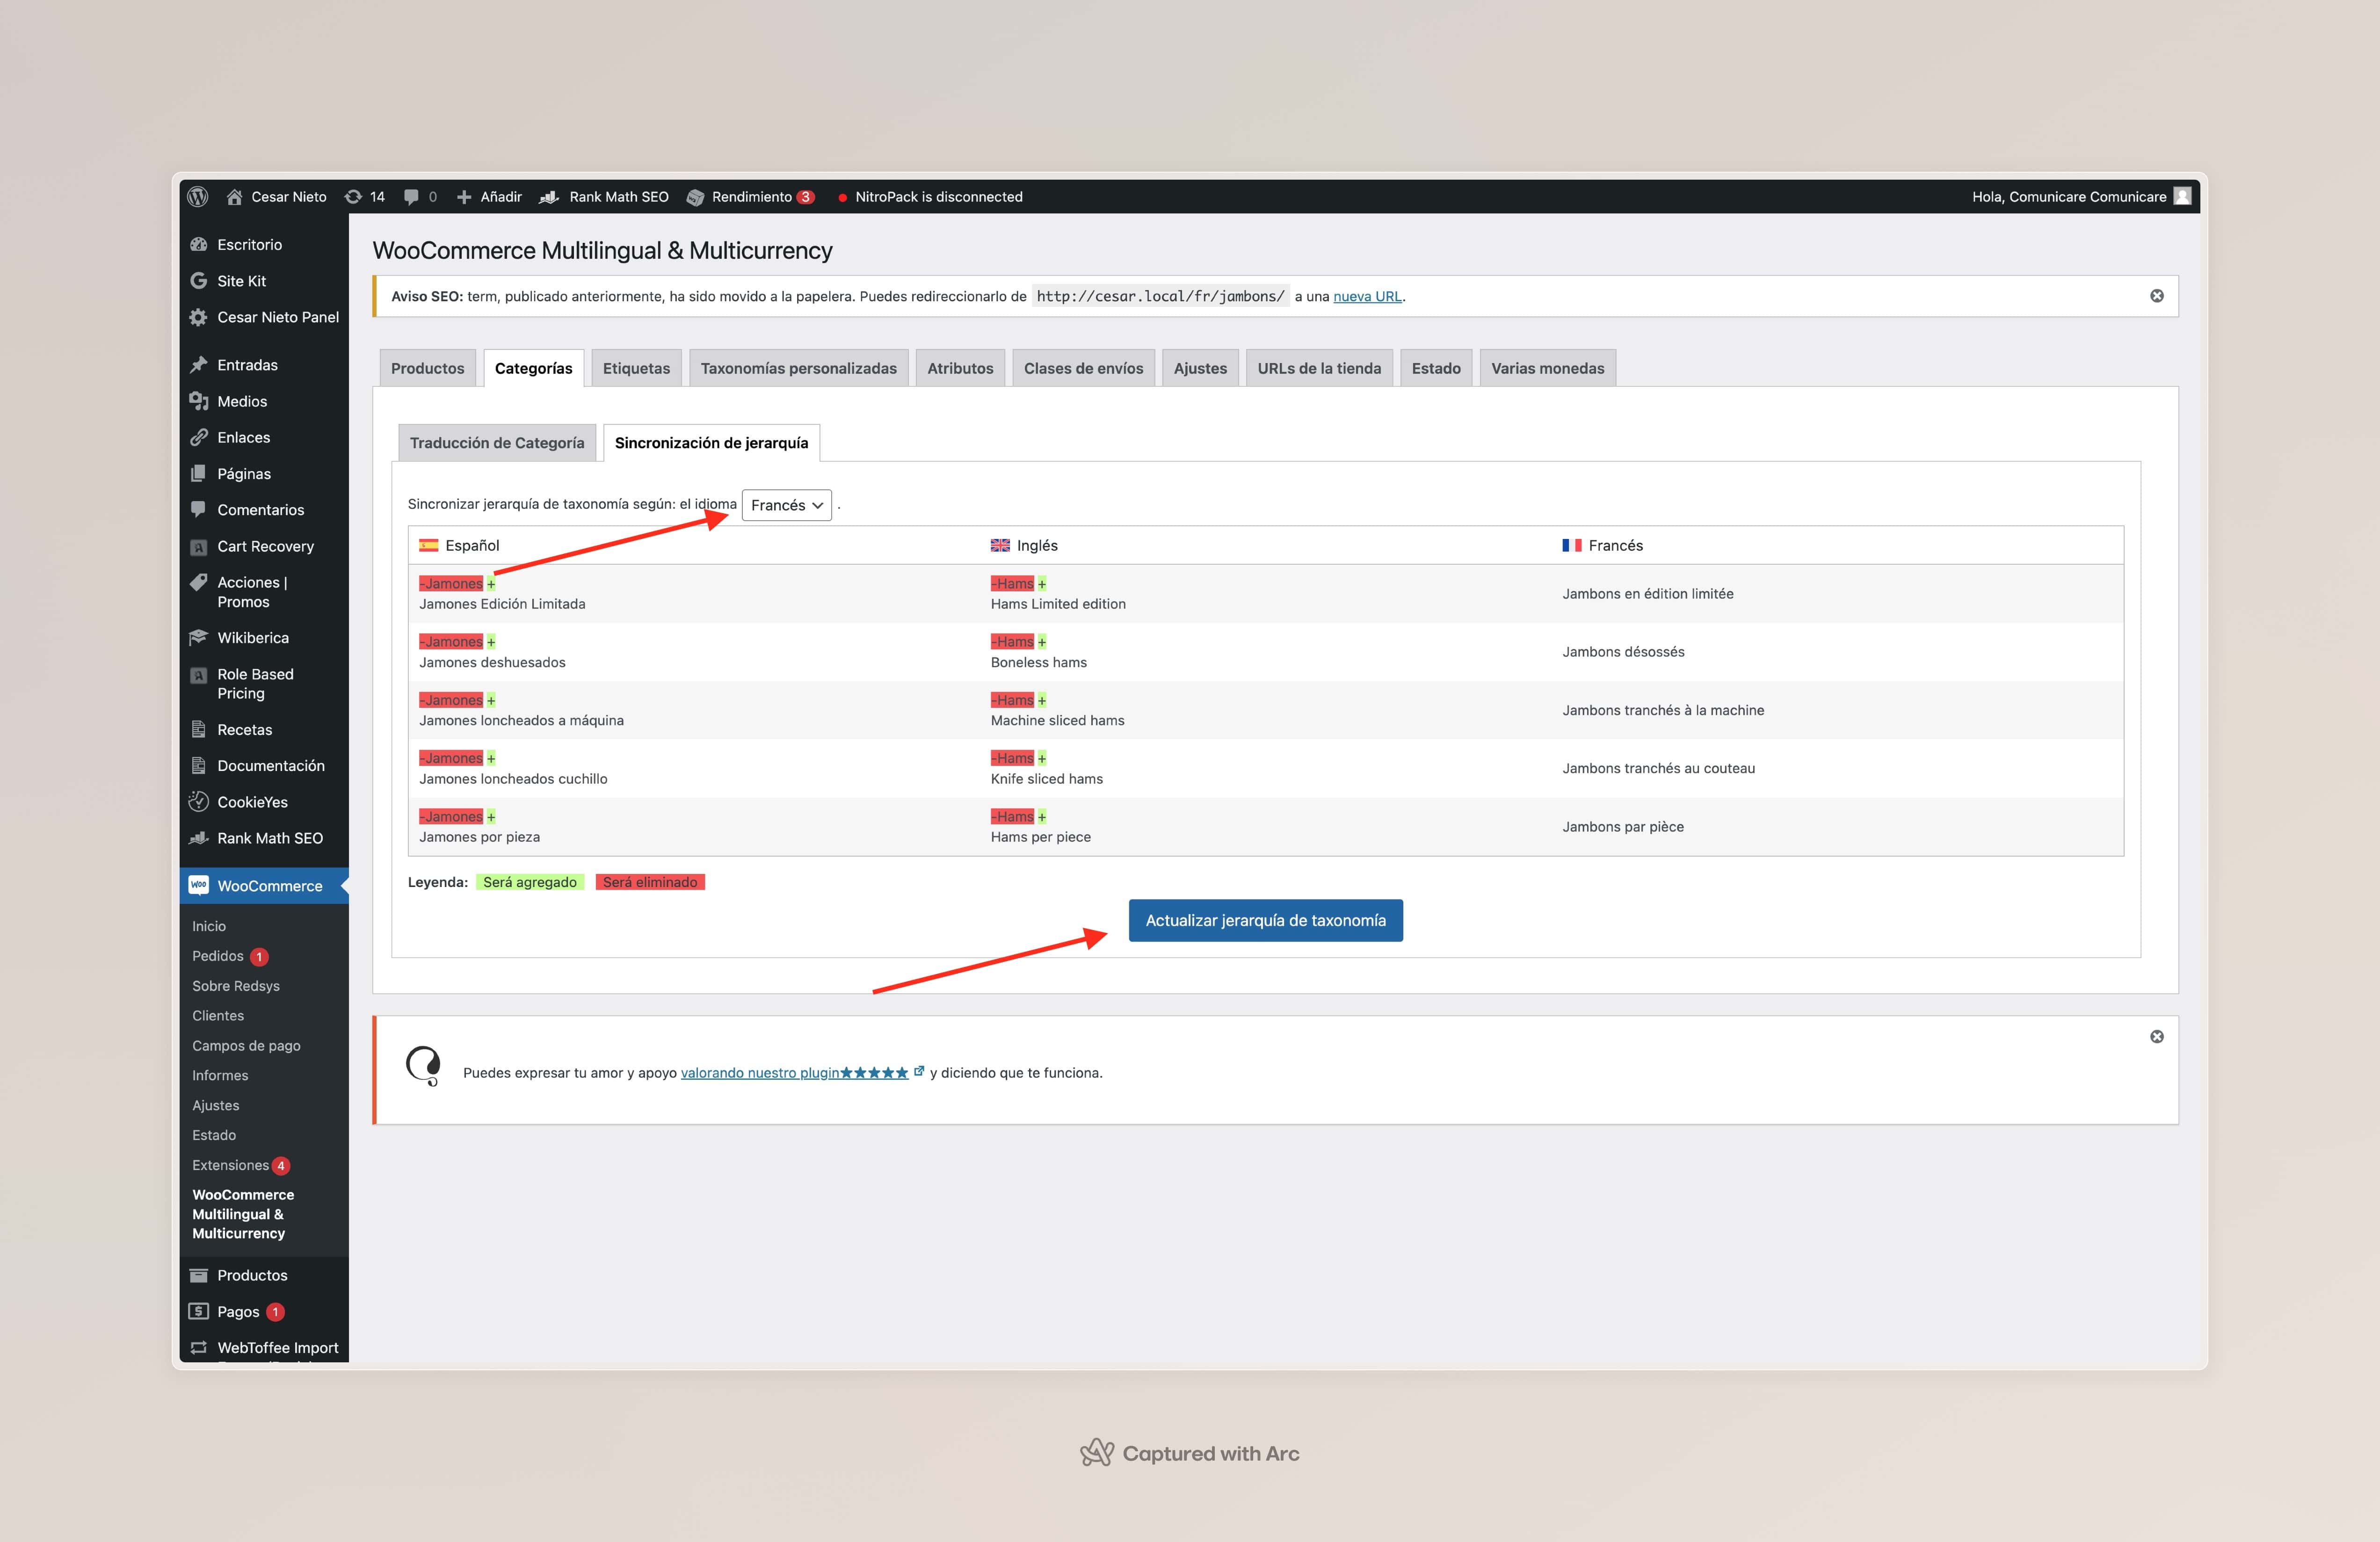Screen dimensions: 2380x1542
Task: Click 'Jambons par pièce' cell
Action: coord(1623,827)
